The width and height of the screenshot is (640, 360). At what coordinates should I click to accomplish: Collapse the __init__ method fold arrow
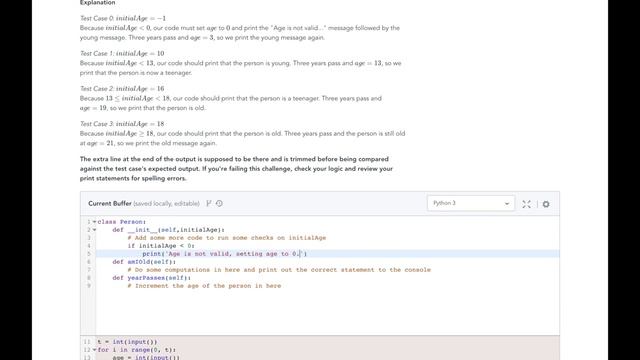click(94, 230)
